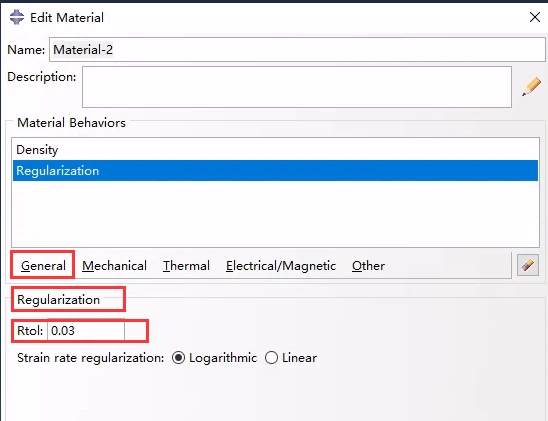
Task: Select Regularization in the Material Behaviors list
Action: [x=275, y=170]
